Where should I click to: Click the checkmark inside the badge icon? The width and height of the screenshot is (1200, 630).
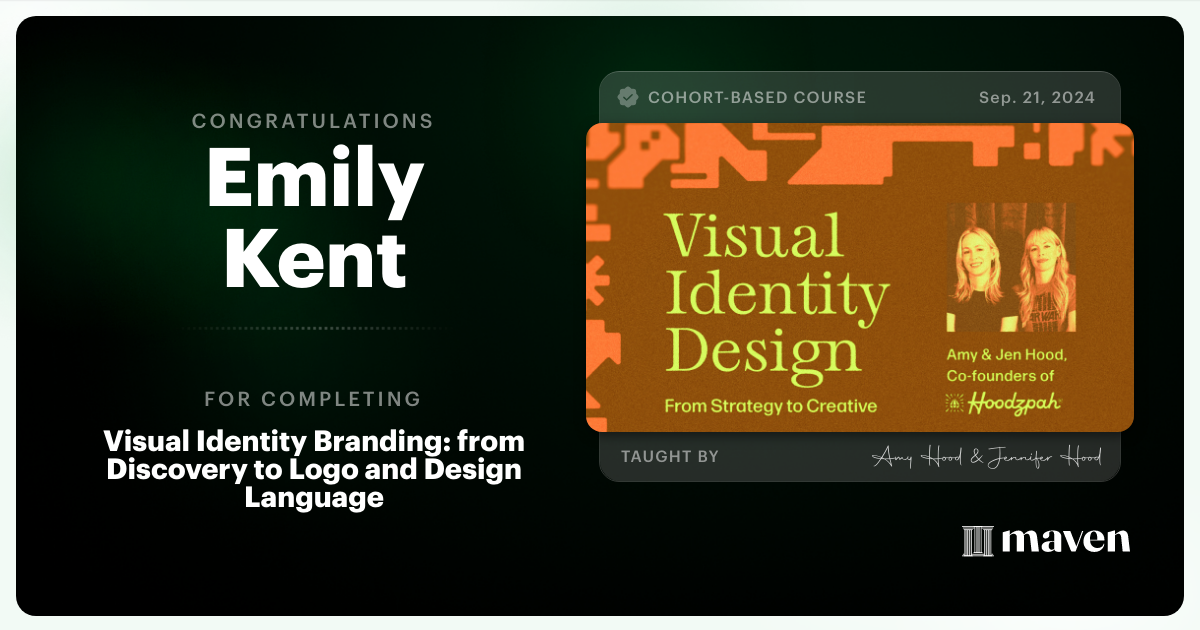click(x=628, y=97)
